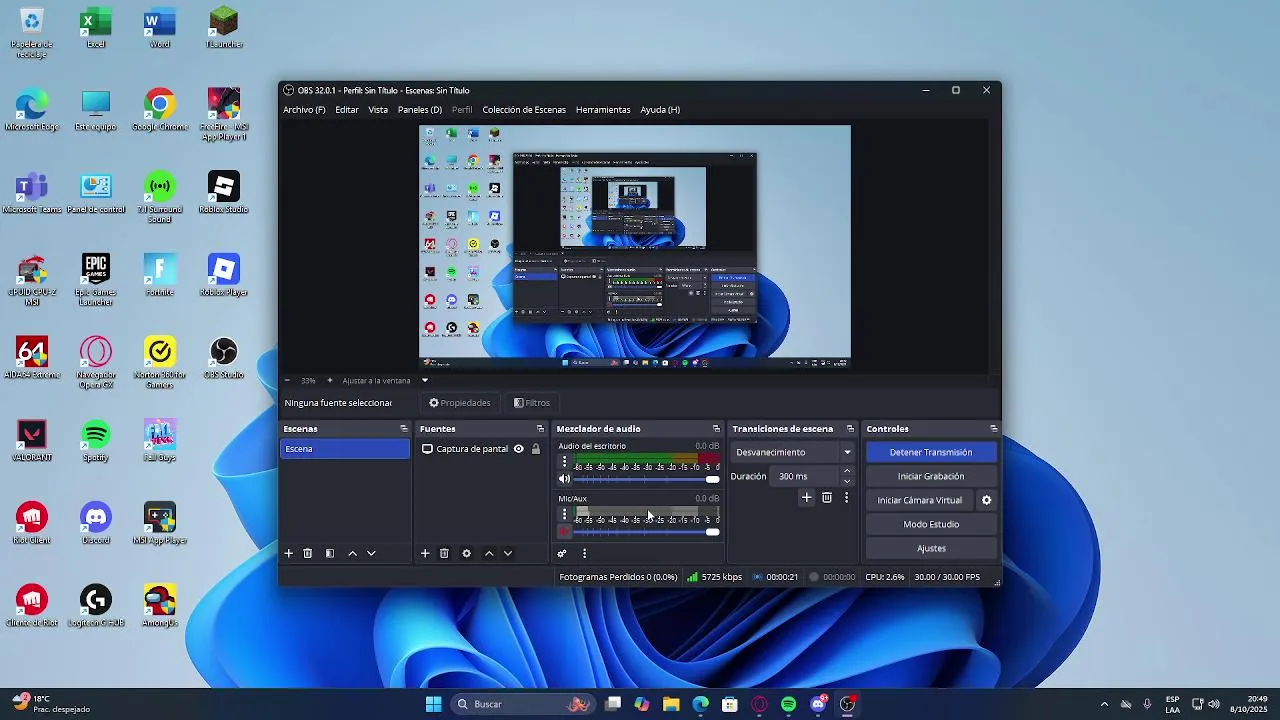
Task: Move source down arrow in Fuentes panel
Action: tap(508, 553)
